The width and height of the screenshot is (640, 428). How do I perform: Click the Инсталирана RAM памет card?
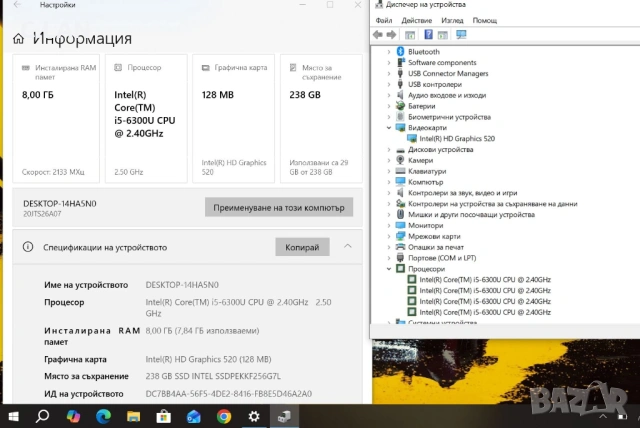(56, 118)
